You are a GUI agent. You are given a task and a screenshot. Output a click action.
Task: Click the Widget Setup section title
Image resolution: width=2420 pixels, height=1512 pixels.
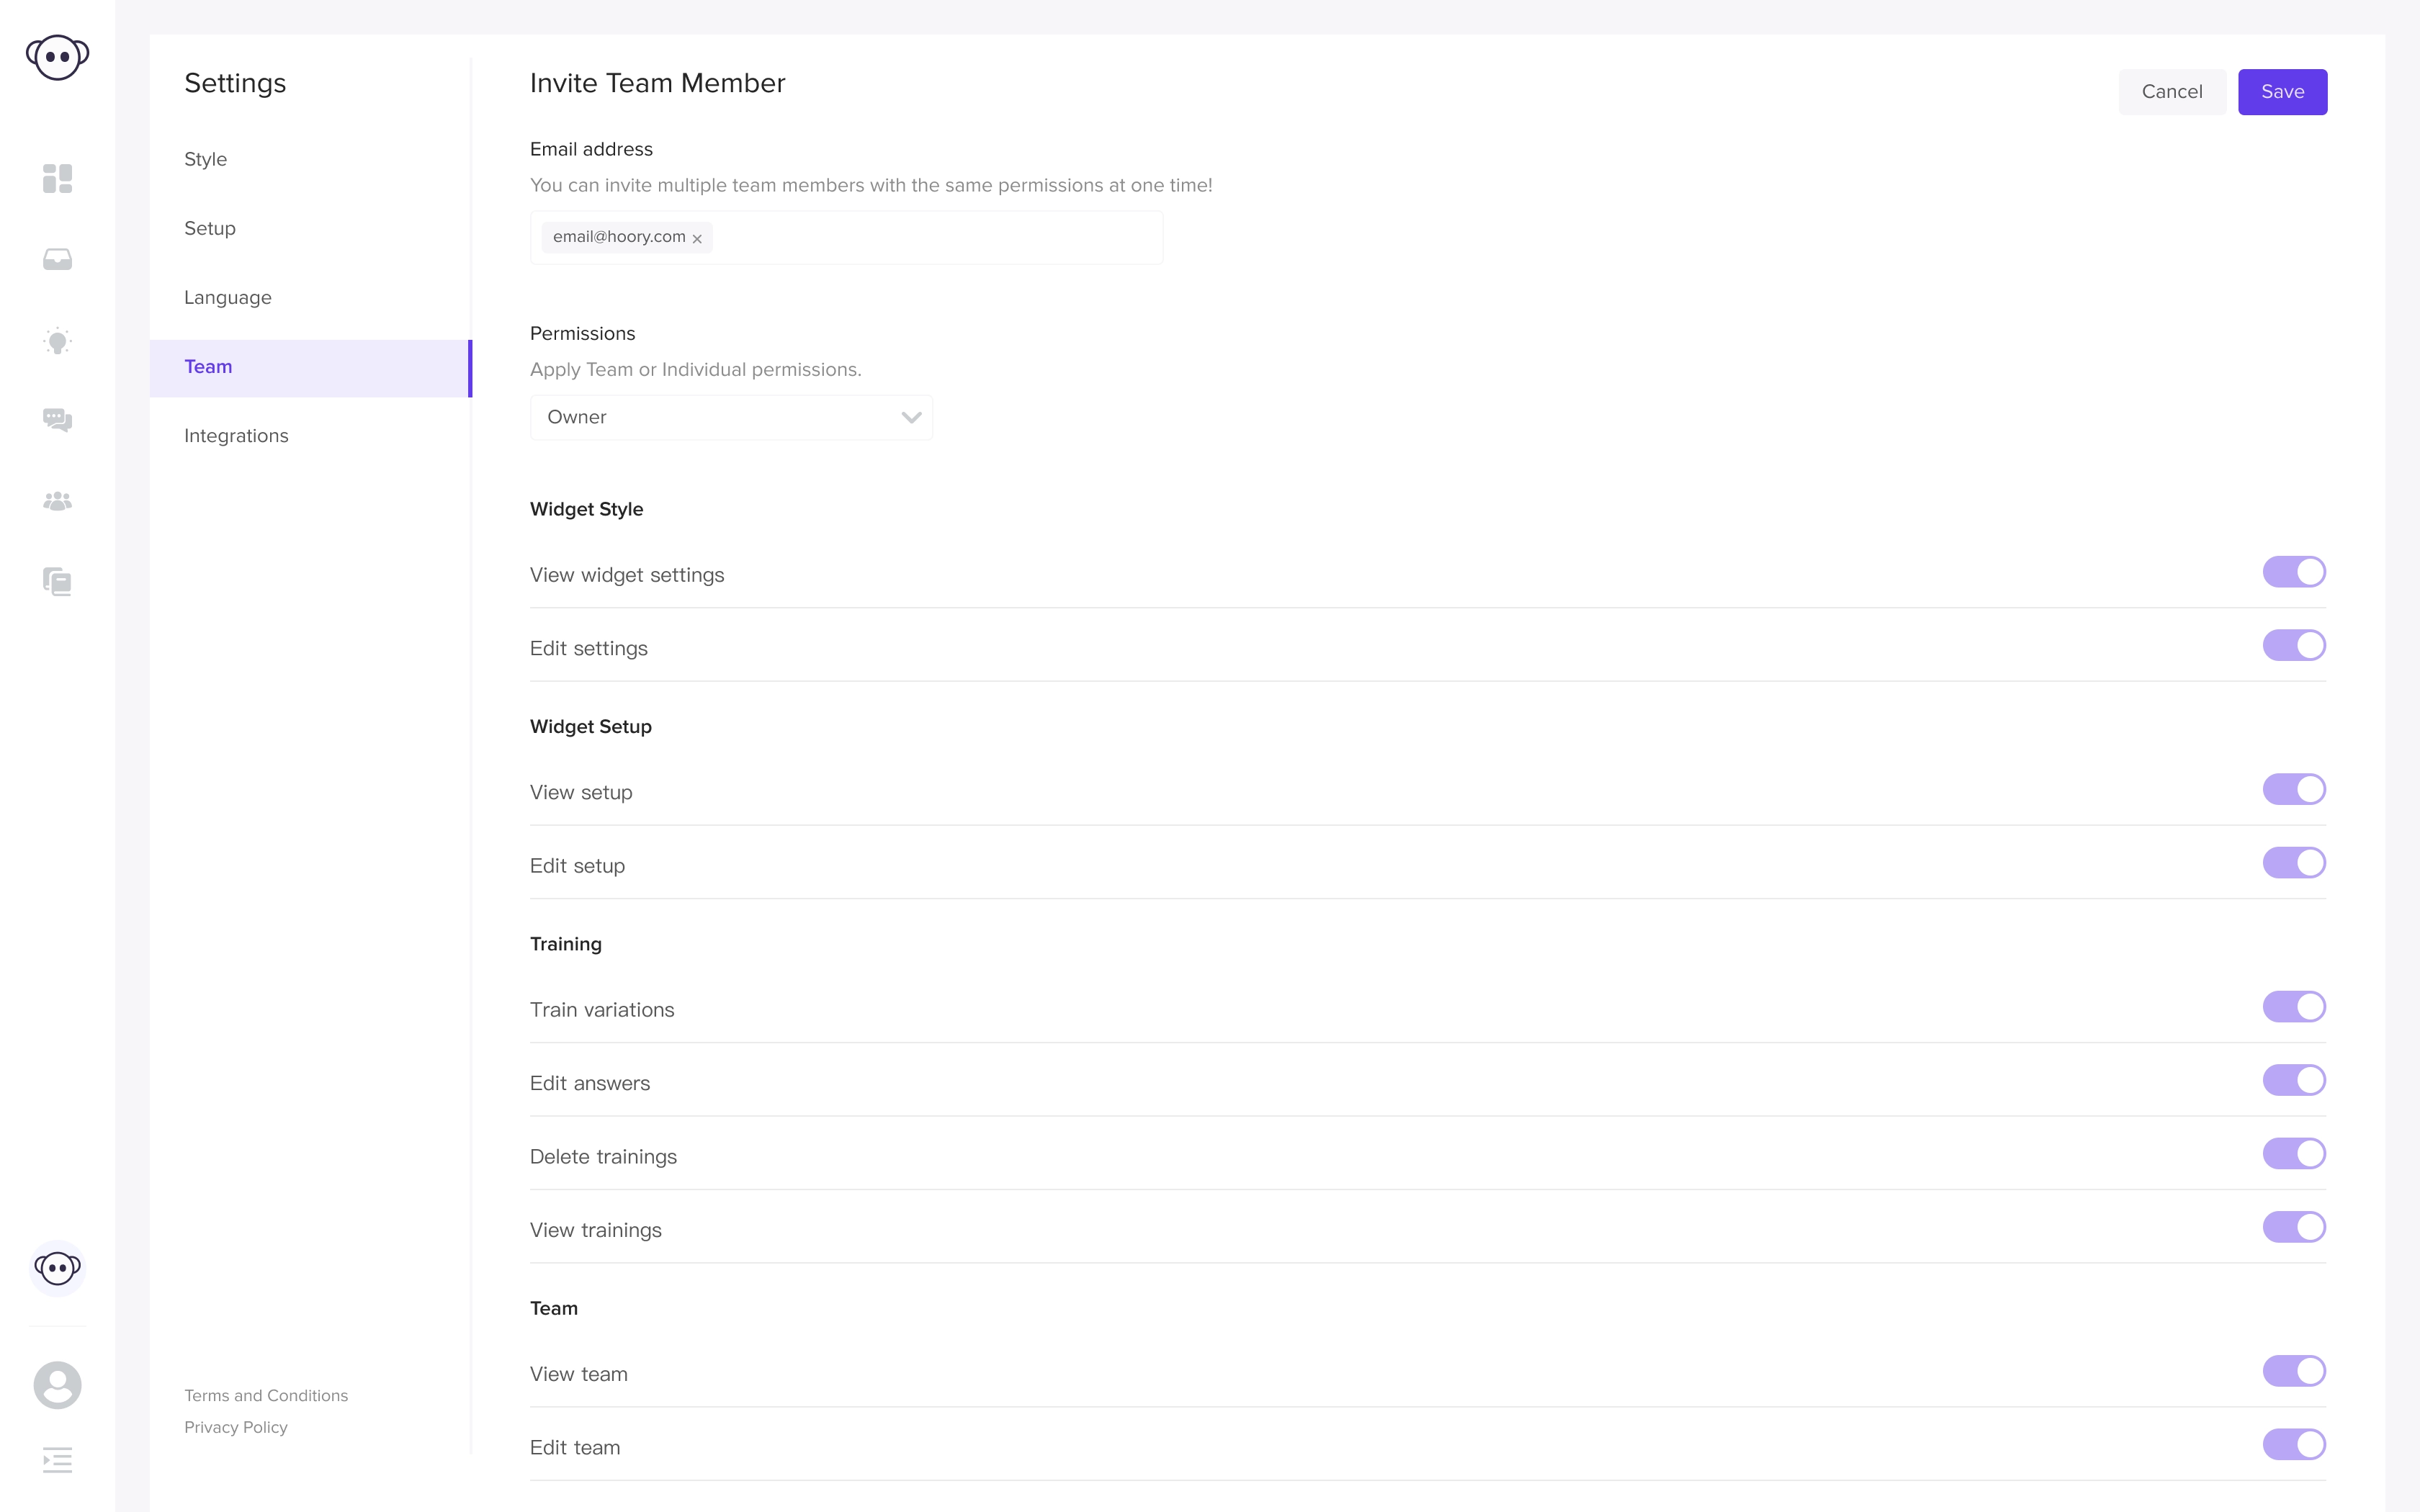point(590,727)
